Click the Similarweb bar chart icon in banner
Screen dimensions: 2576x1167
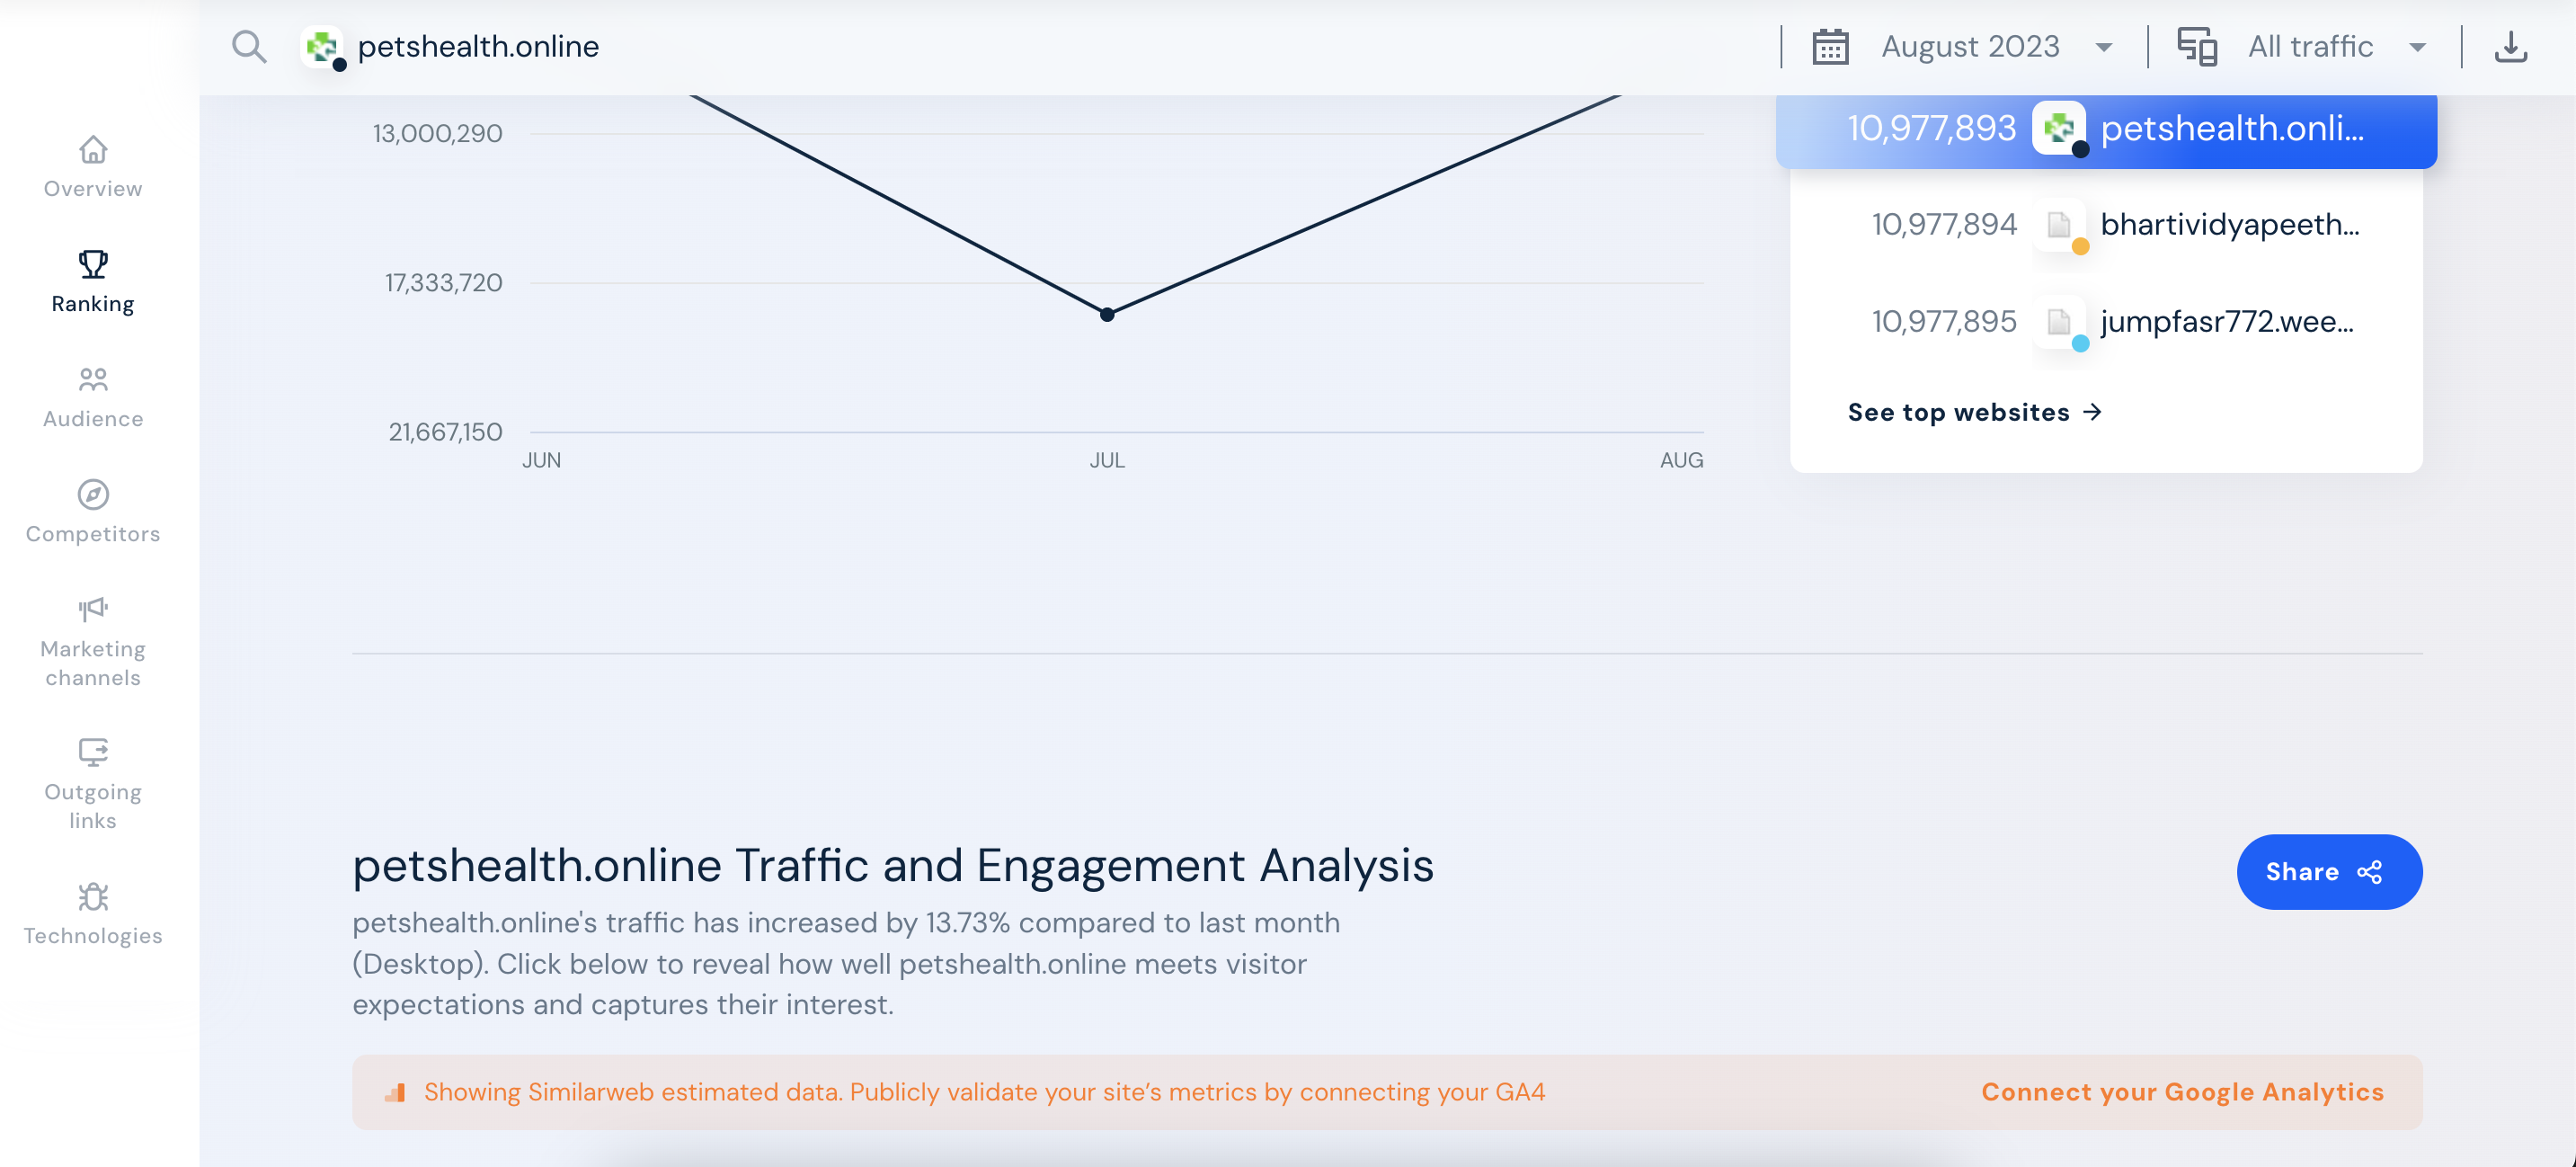395,1092
